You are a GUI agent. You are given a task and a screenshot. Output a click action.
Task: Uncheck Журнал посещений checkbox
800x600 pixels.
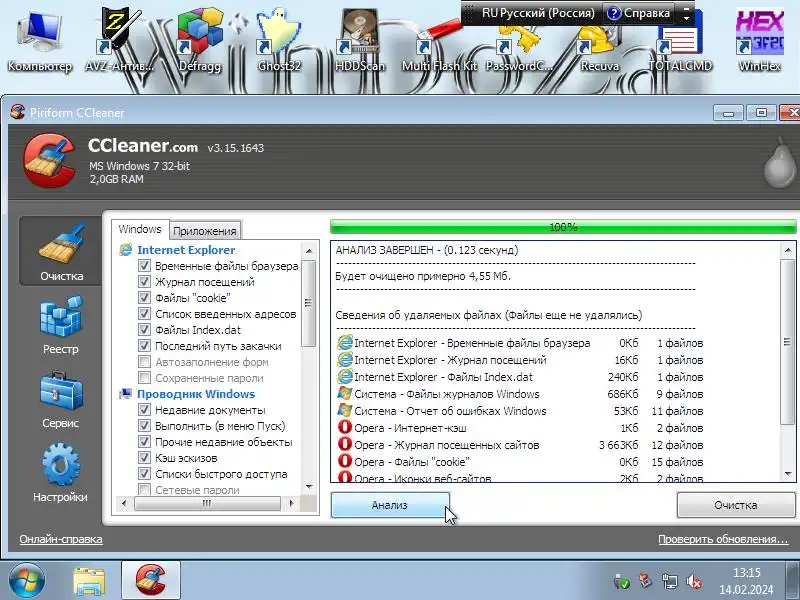tap(144, 282)
